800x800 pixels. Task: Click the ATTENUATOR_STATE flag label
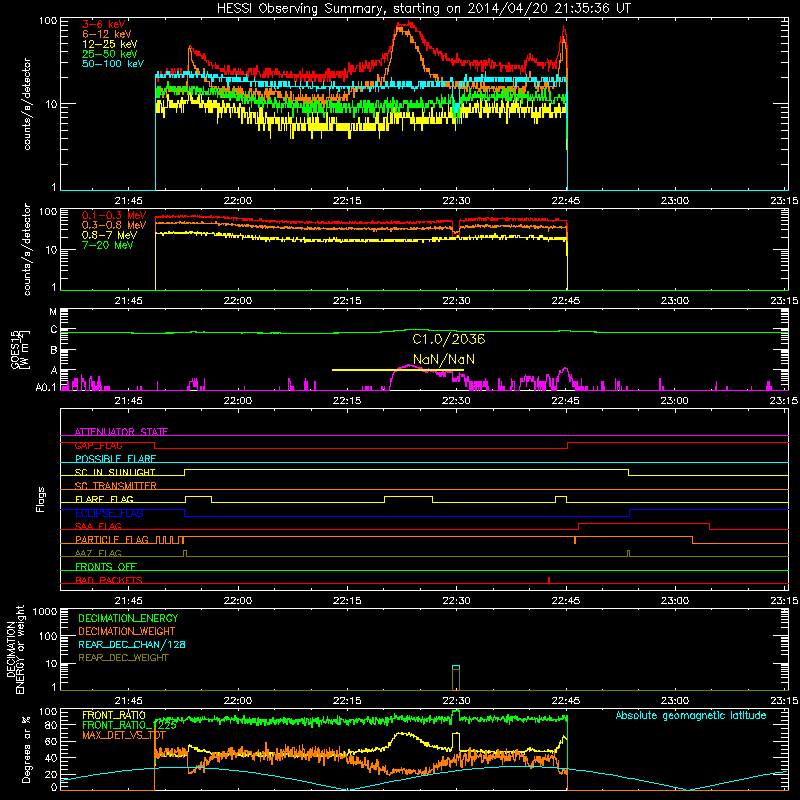tap(121, 432)
